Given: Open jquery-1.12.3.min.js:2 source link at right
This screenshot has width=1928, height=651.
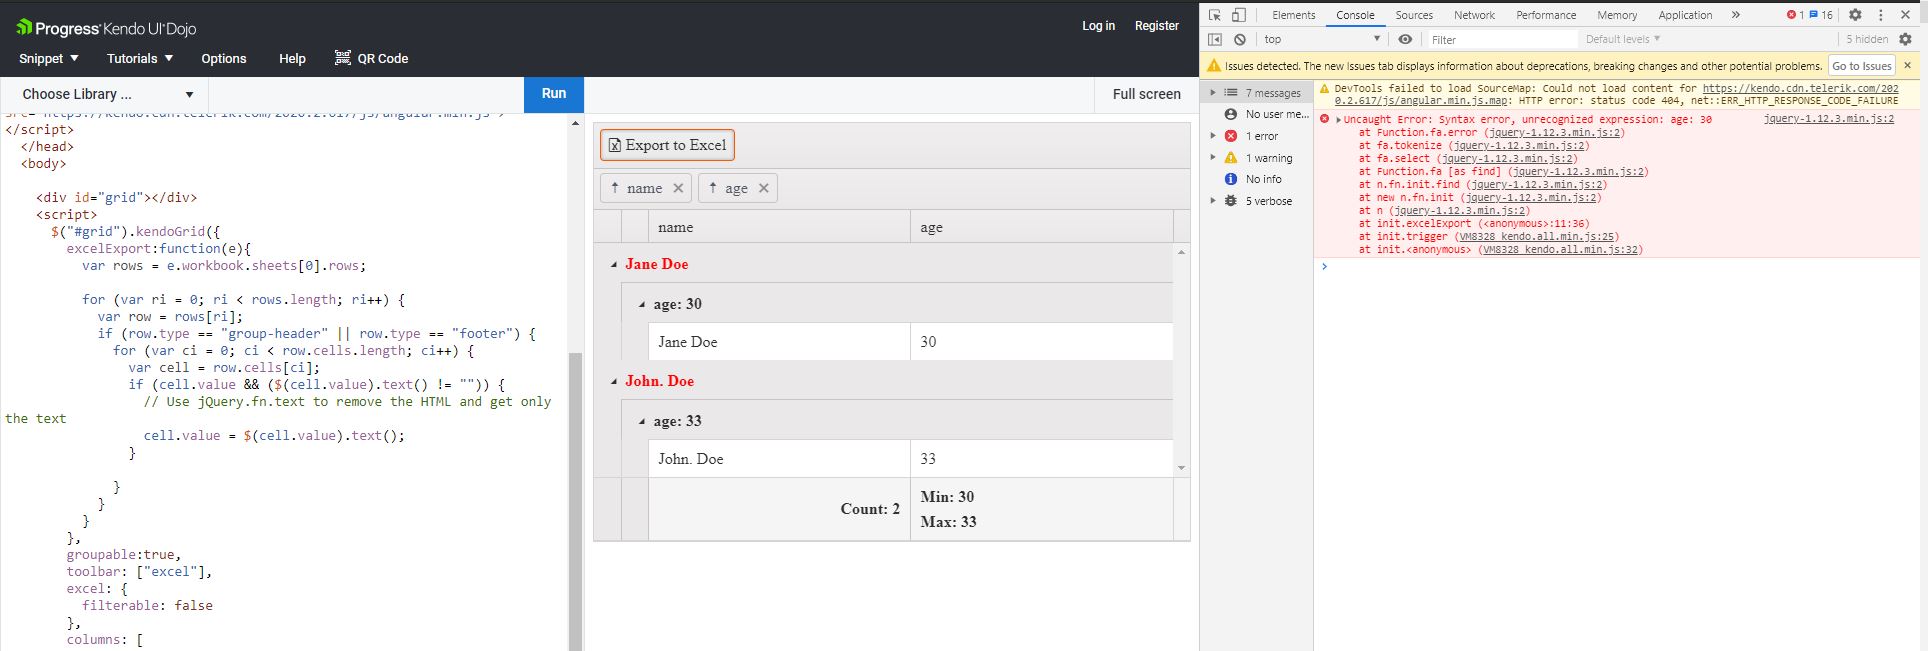Looking at the screenshot, I should pyautogui.click(x=1829, y=119).
